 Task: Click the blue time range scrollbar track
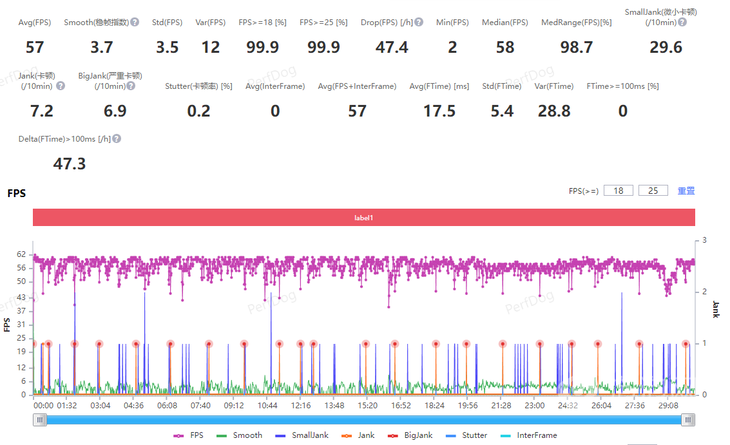363,419
